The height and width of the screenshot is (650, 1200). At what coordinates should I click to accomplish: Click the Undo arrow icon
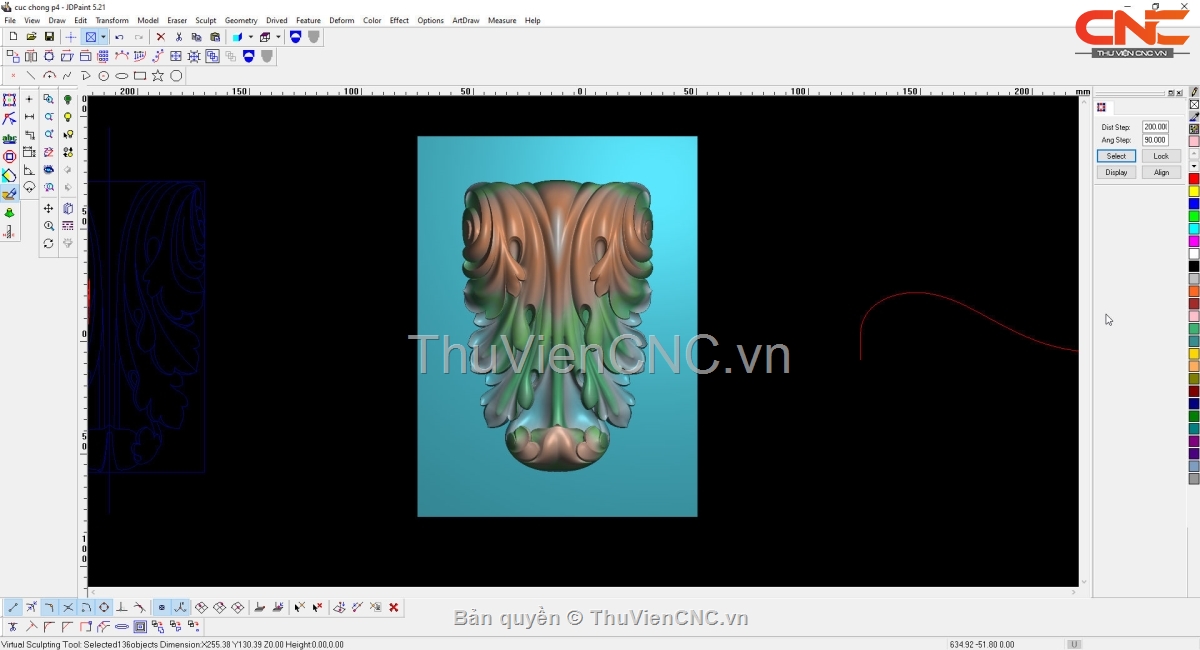[x=120, y=37]
